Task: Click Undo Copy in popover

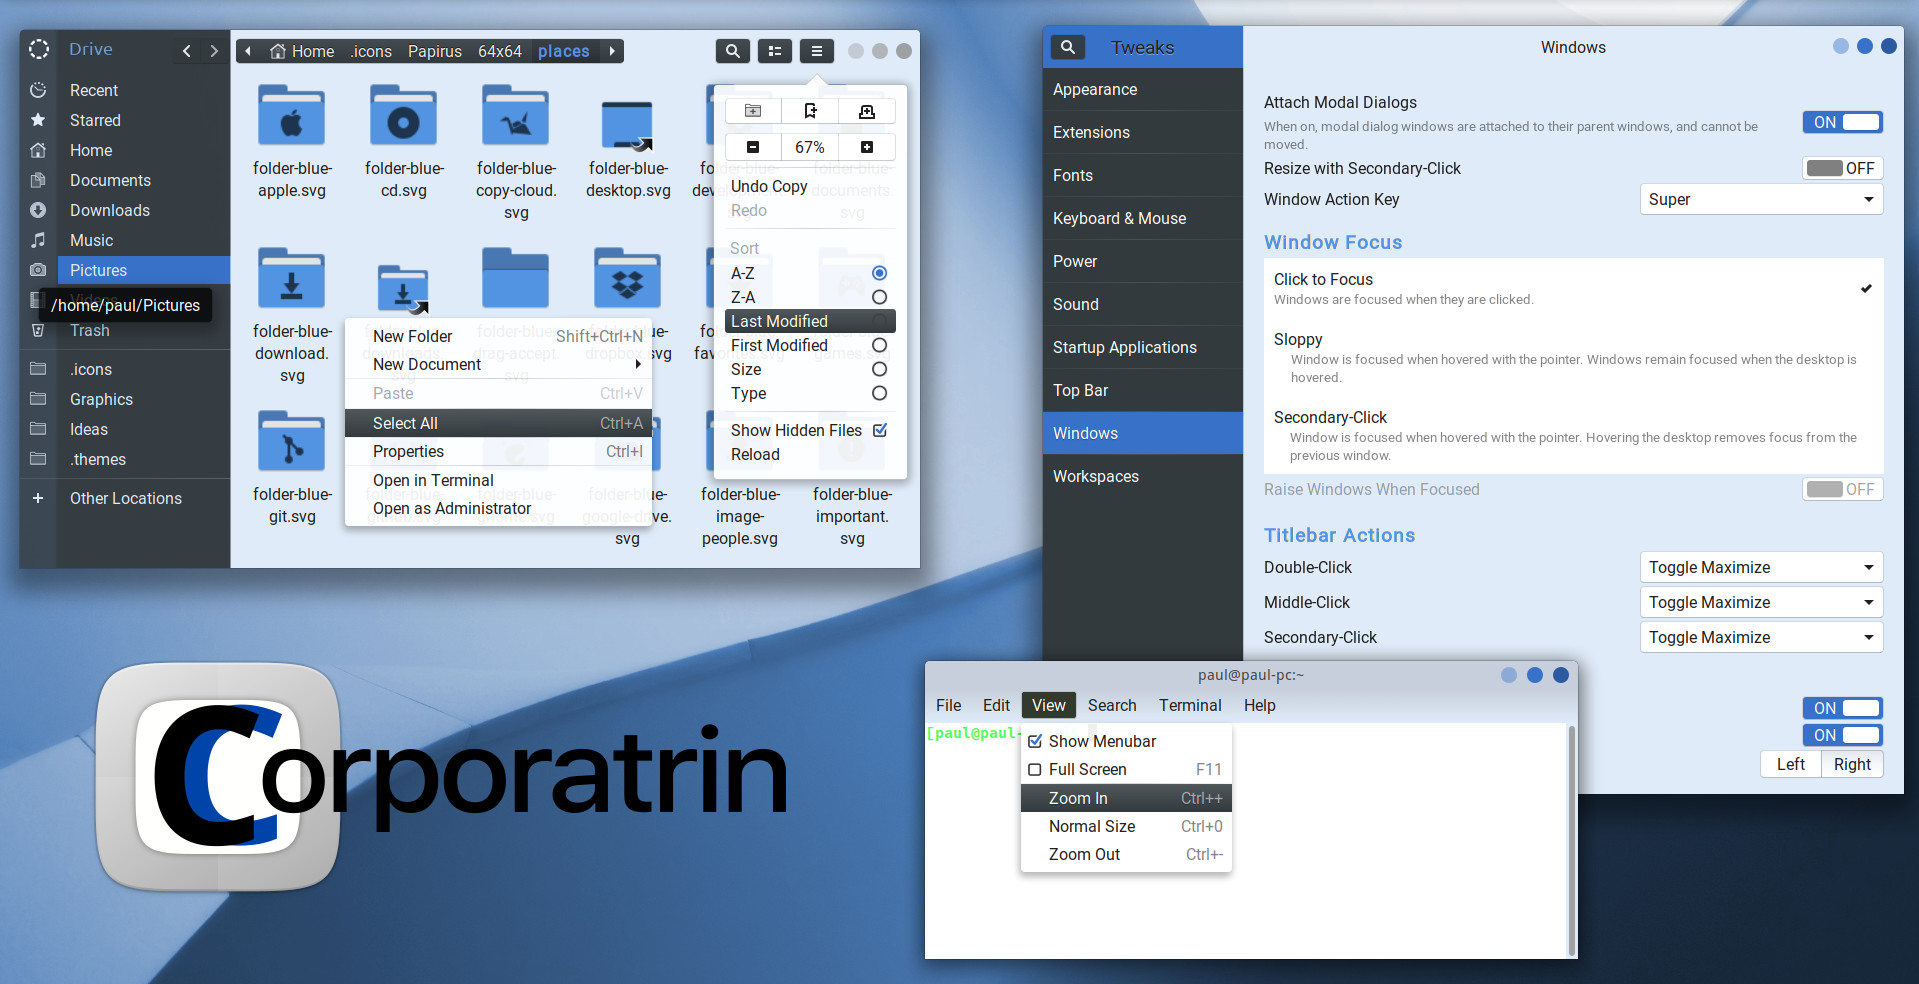Action: point(810,186)
